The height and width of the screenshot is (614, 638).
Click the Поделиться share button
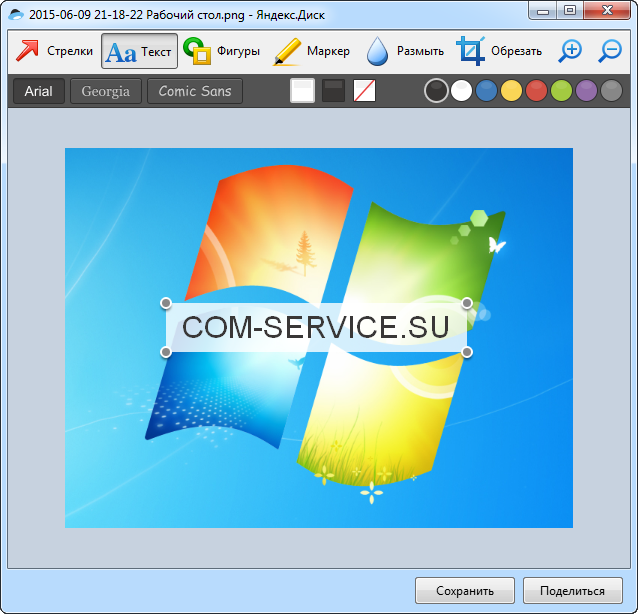pos(572,590)
